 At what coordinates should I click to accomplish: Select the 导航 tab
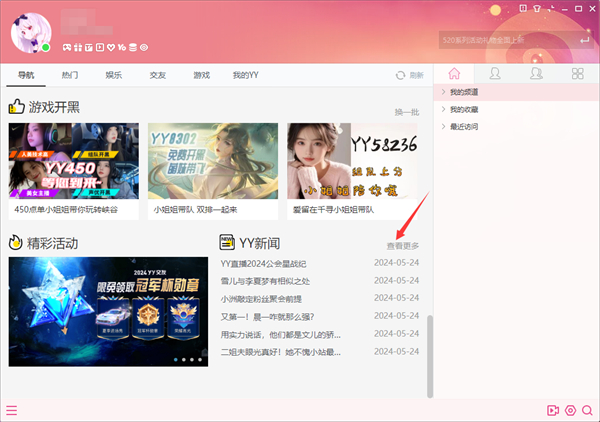click(x=26, y=75)
